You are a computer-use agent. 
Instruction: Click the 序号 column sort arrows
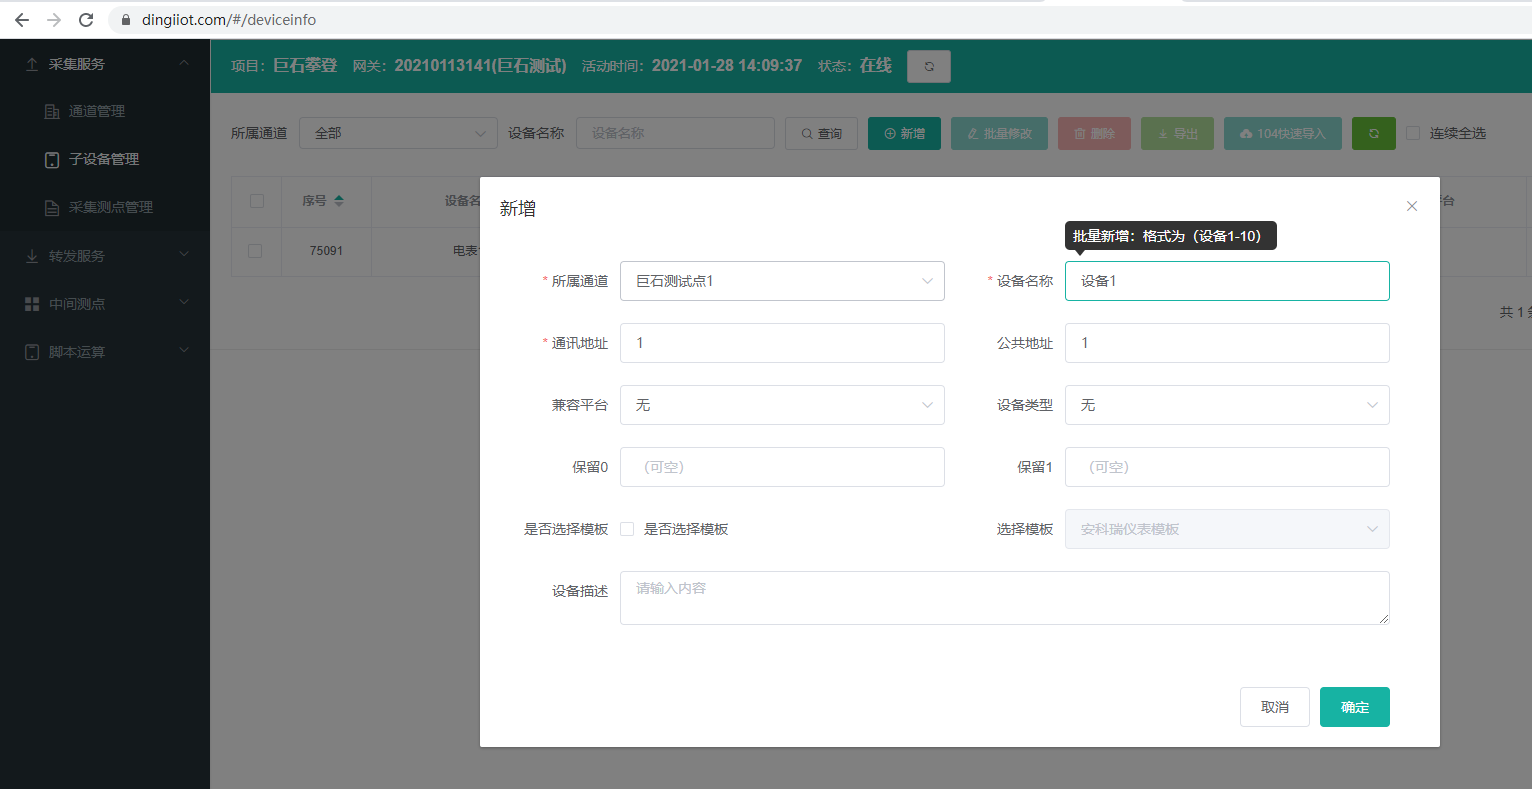pos(339,201)
